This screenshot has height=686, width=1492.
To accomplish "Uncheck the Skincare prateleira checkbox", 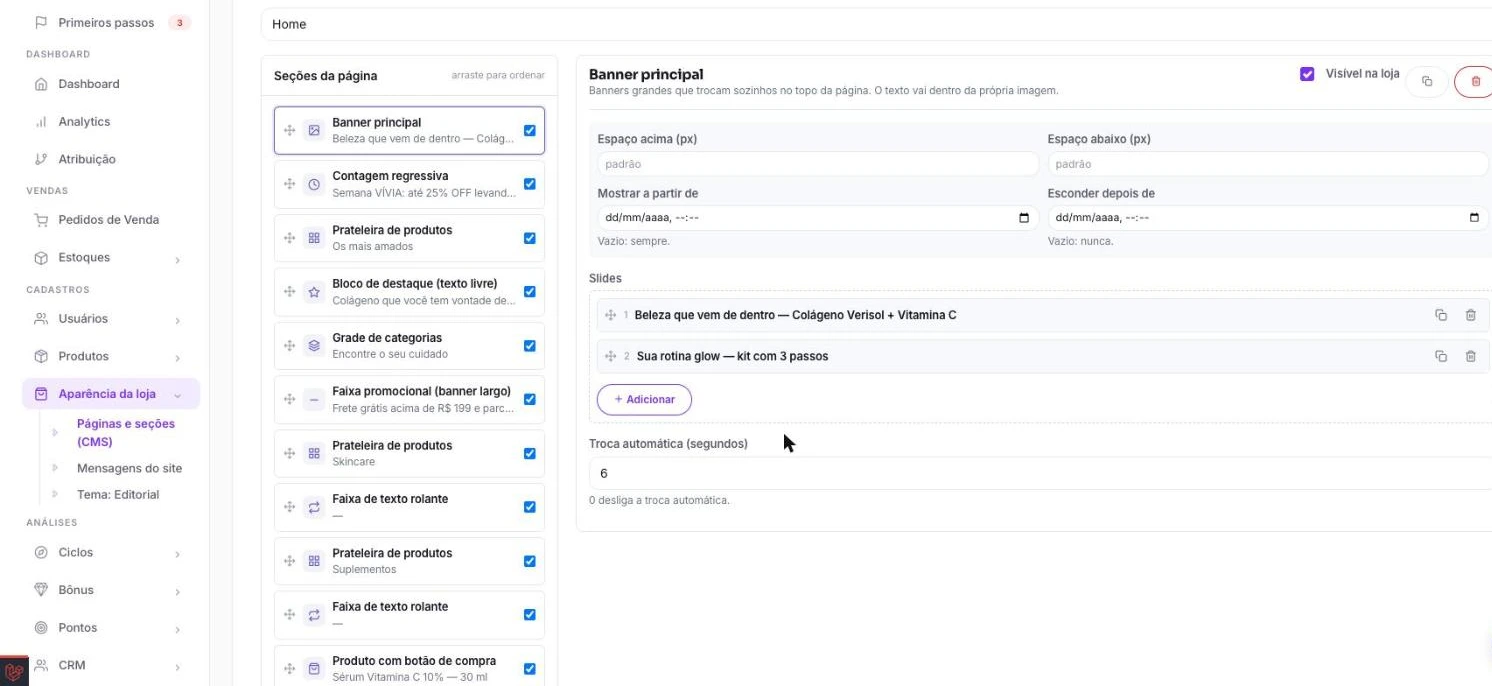I will pos(530,453).
